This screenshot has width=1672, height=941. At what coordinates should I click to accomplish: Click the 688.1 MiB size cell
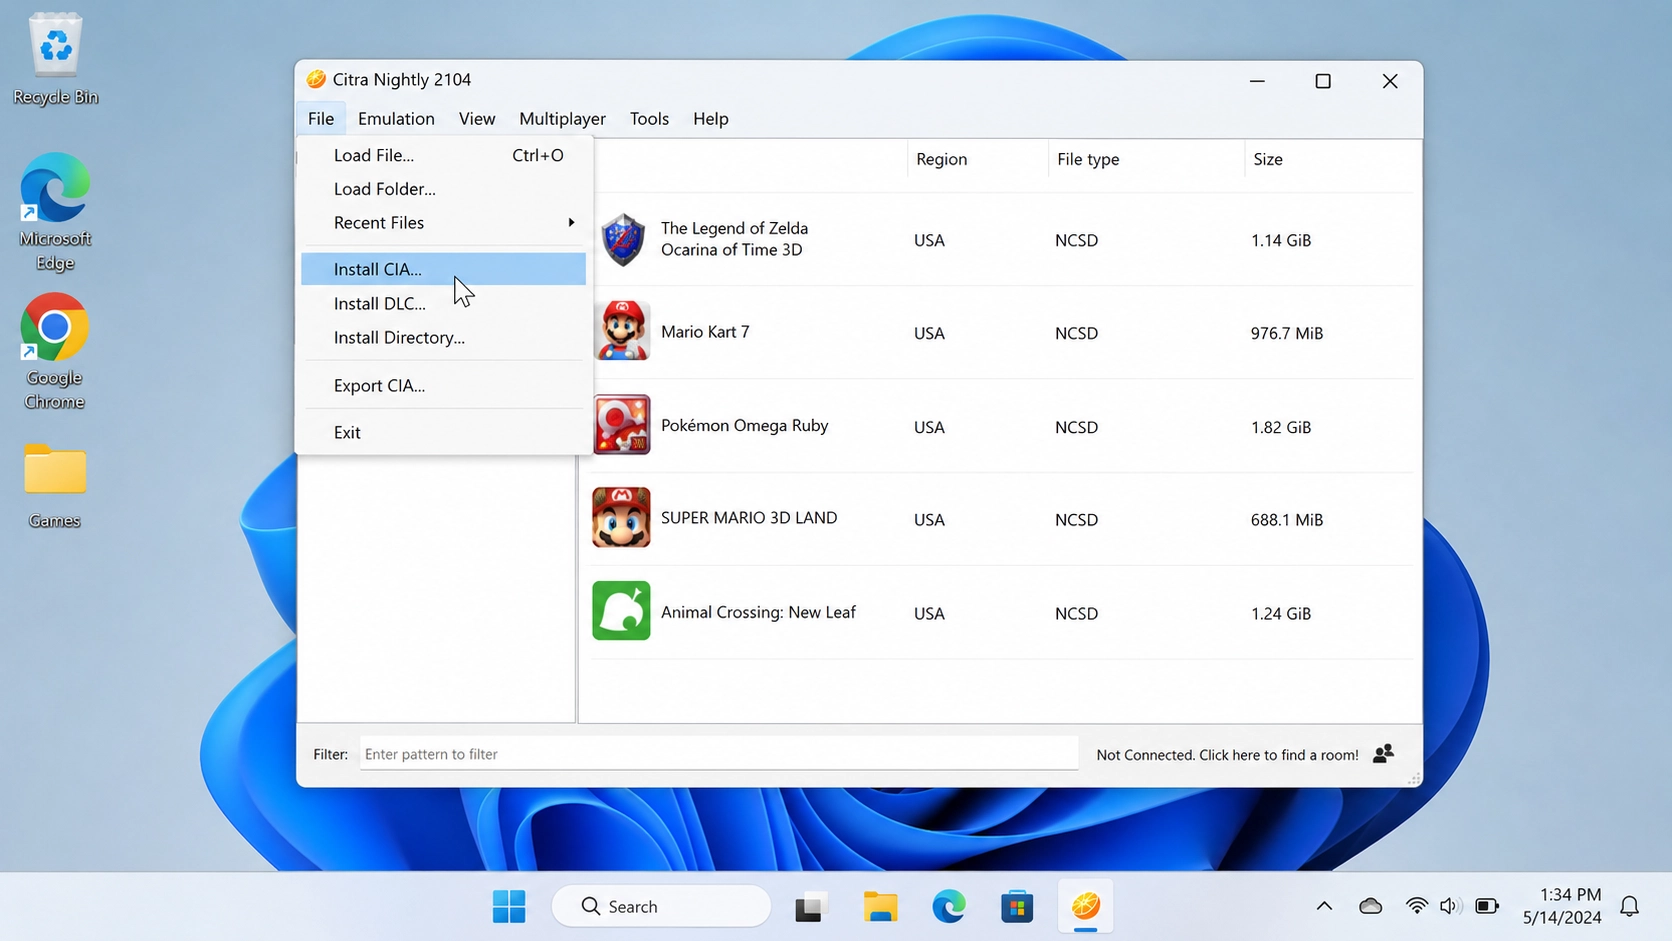coord(1287,520)
